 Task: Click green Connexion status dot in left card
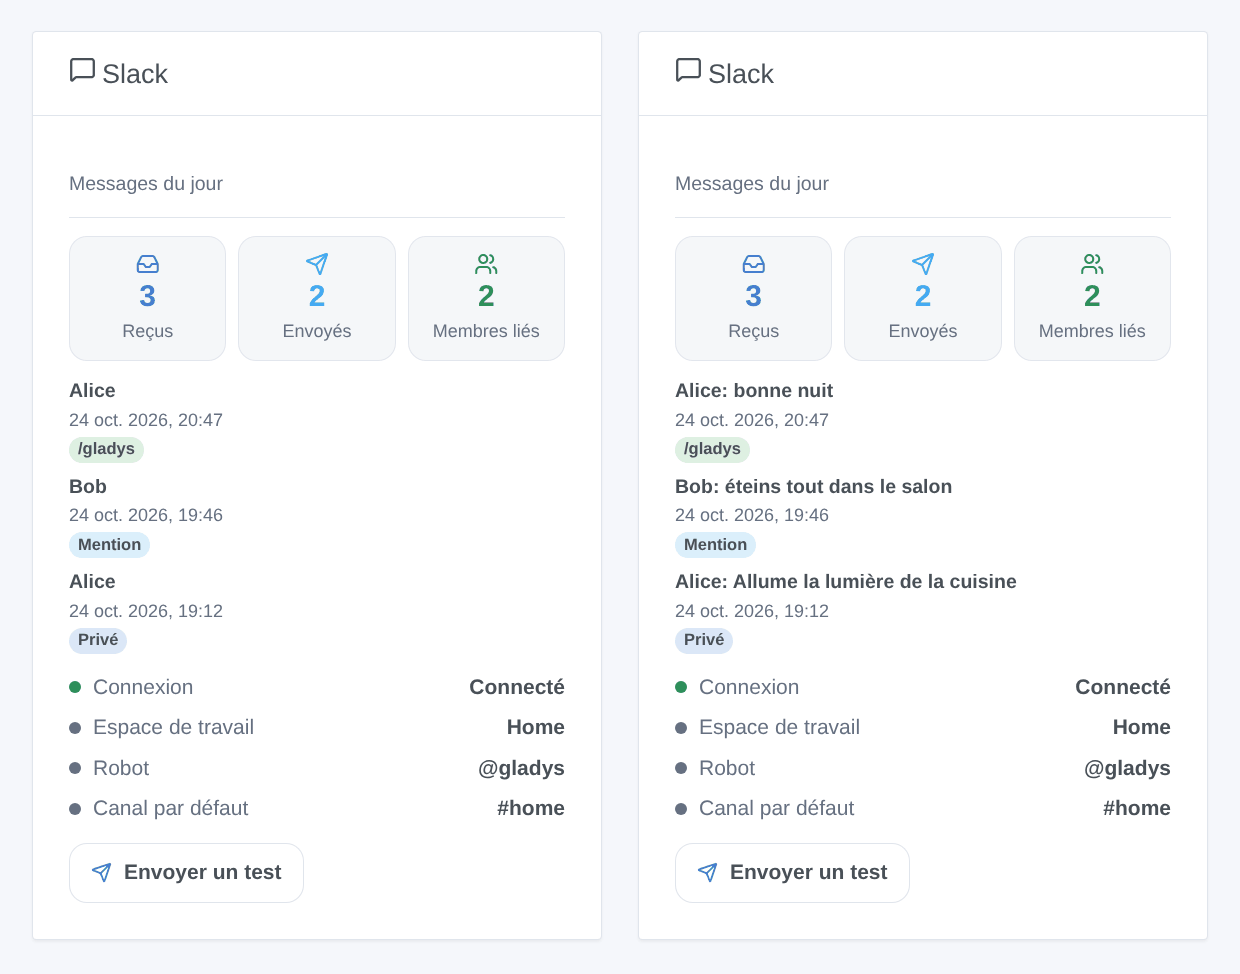tap(75, 687)
